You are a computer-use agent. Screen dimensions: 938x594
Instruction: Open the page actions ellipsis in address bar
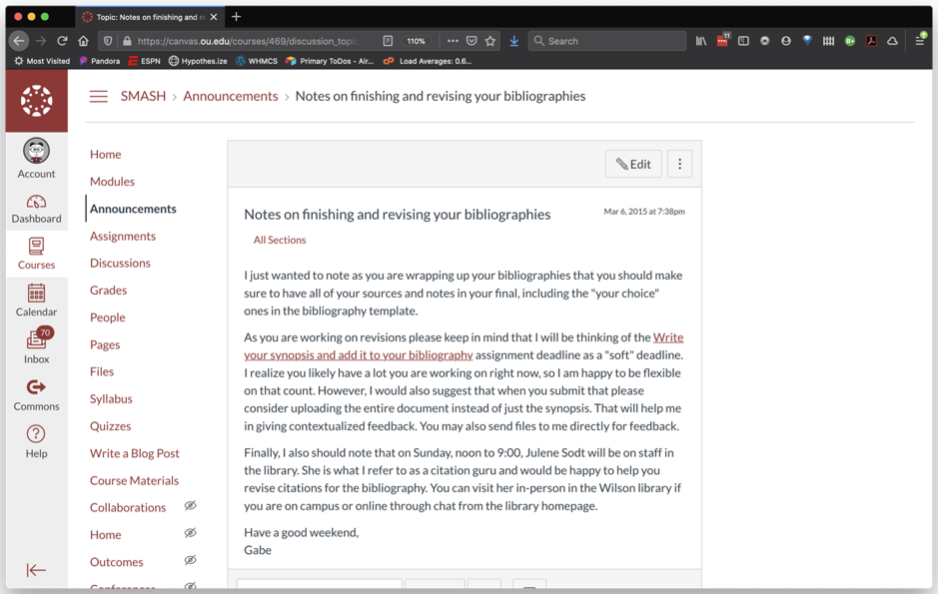[453, 41]
